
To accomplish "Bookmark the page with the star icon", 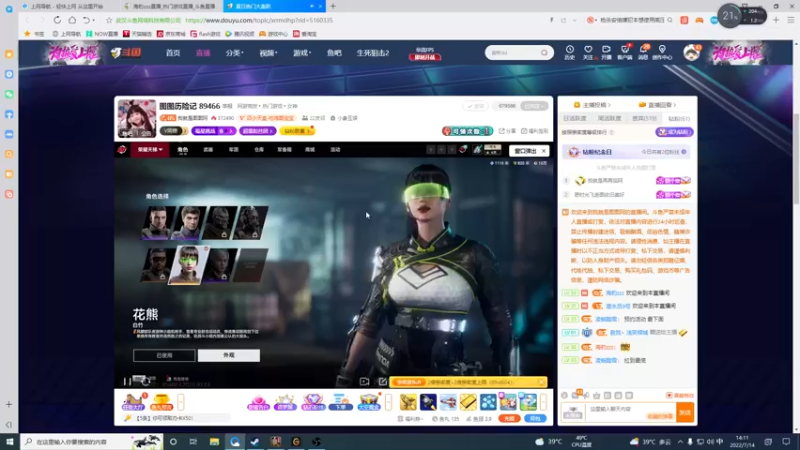I will click(109, 20).
